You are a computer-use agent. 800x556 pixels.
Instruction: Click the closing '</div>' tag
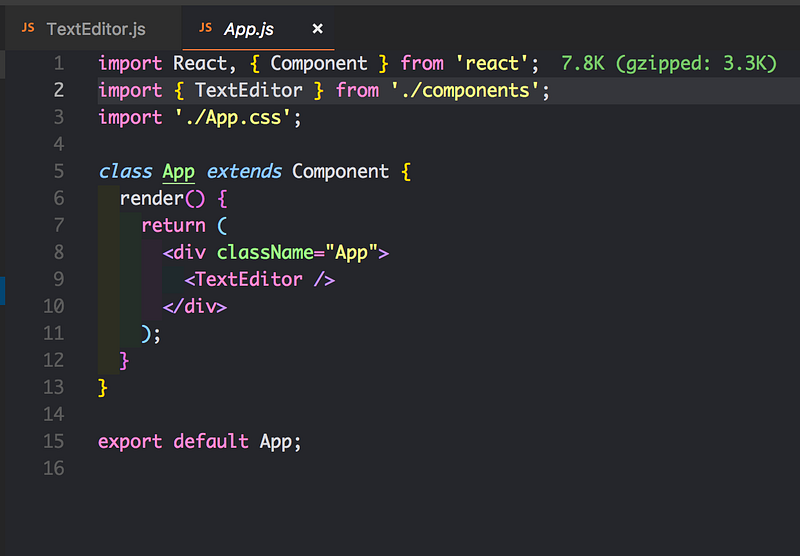pyautogui.click(x=195, y=307)
